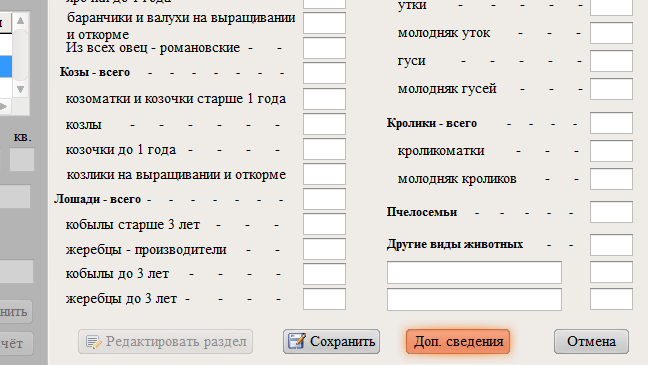Select the first wide other-animals name field

point(474,272)
